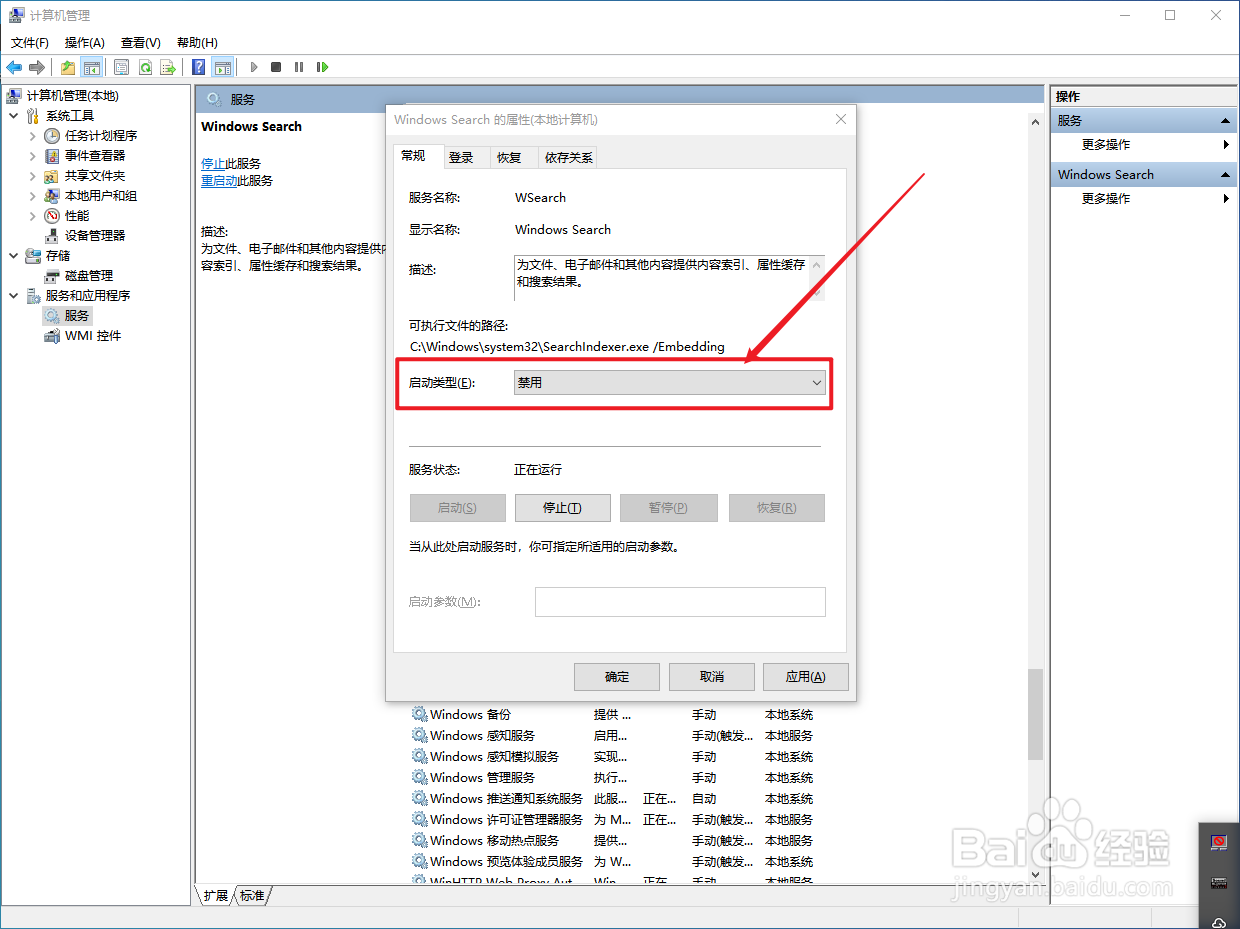Switch to the 标准 view tab at bottom
This screenshot has width=1240, height=929.
coord(252,896)
